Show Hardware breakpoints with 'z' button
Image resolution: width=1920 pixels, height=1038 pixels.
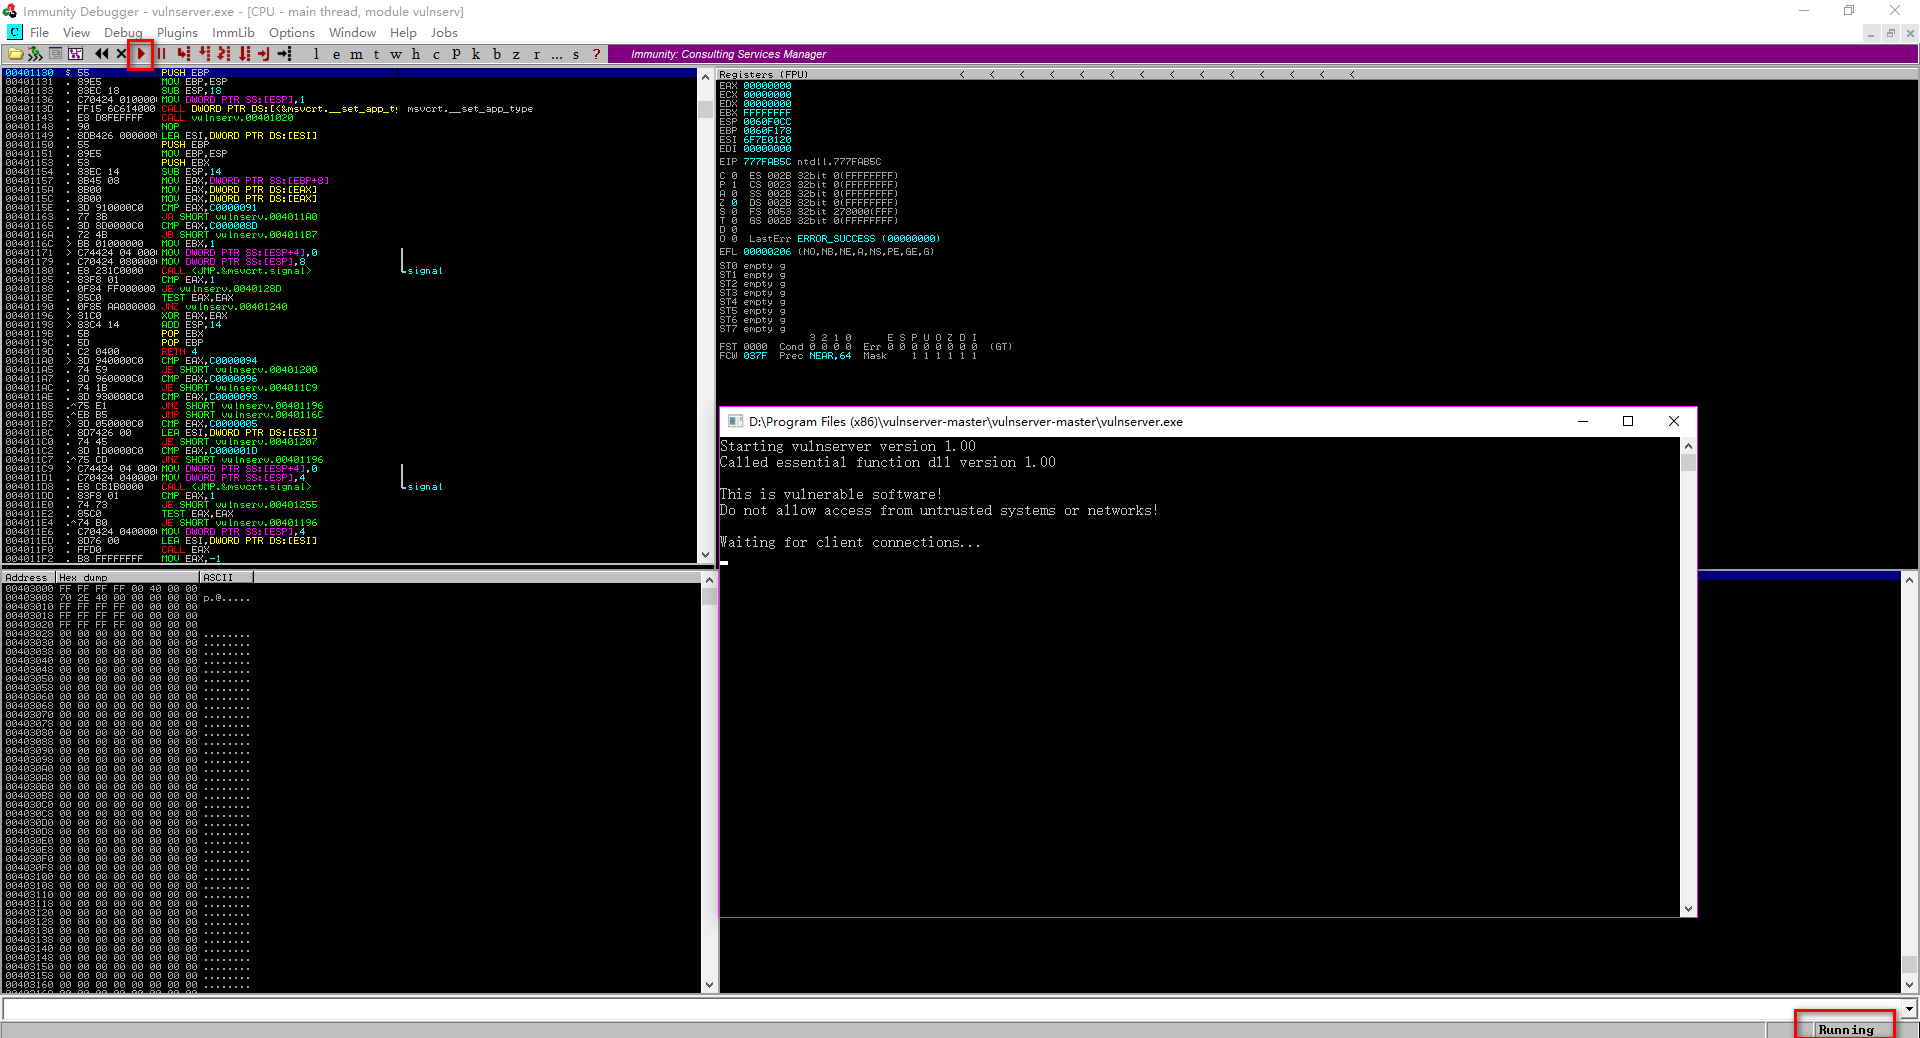point(516,54)
